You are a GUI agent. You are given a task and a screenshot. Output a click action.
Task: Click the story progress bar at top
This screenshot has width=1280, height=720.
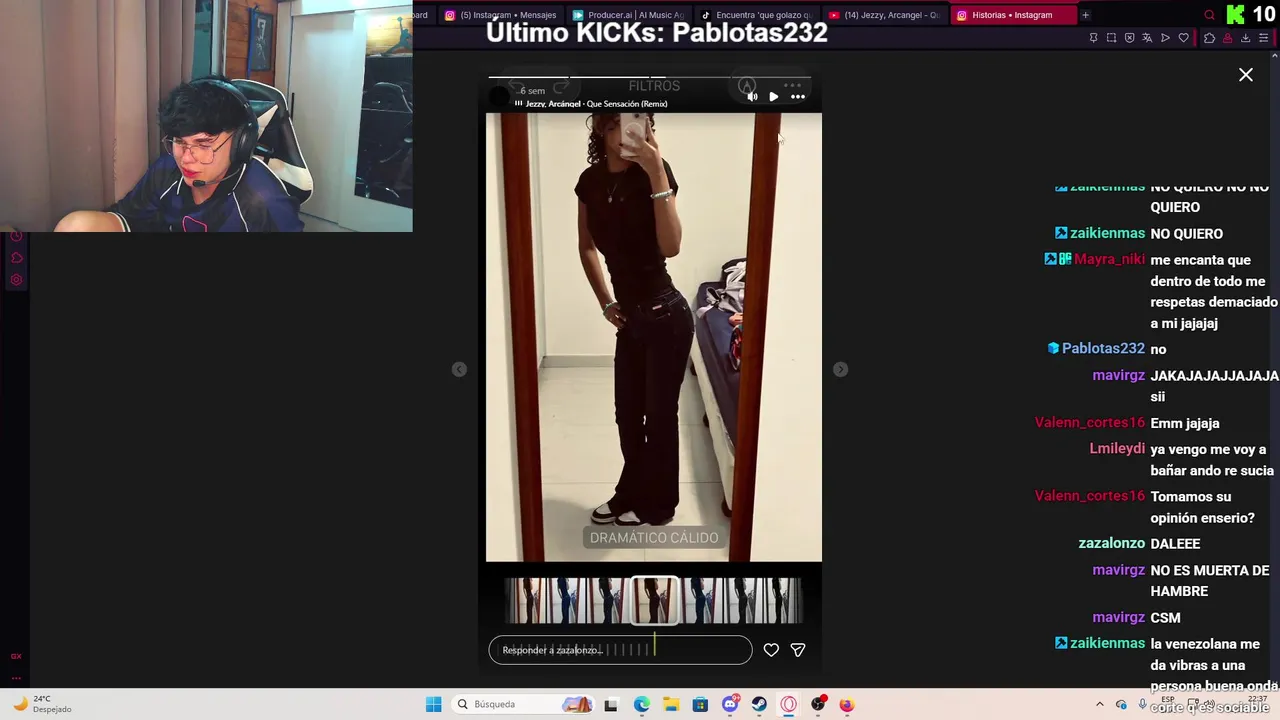(x=650, y=77)
